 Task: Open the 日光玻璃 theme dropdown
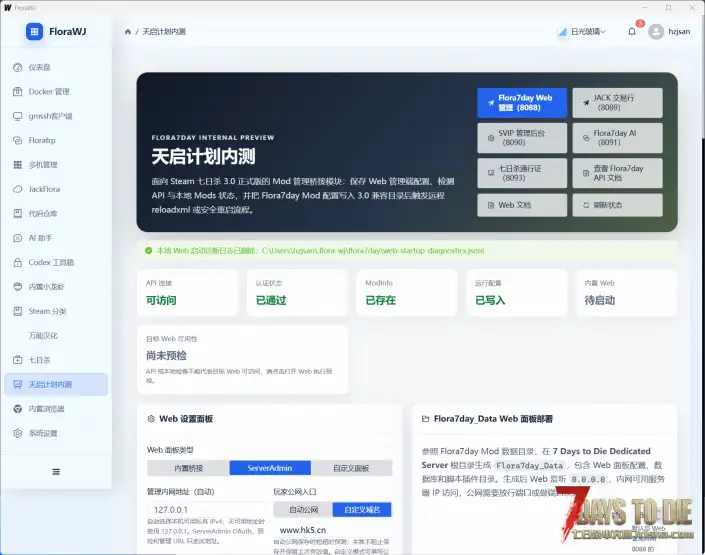[x=582, y=31]
